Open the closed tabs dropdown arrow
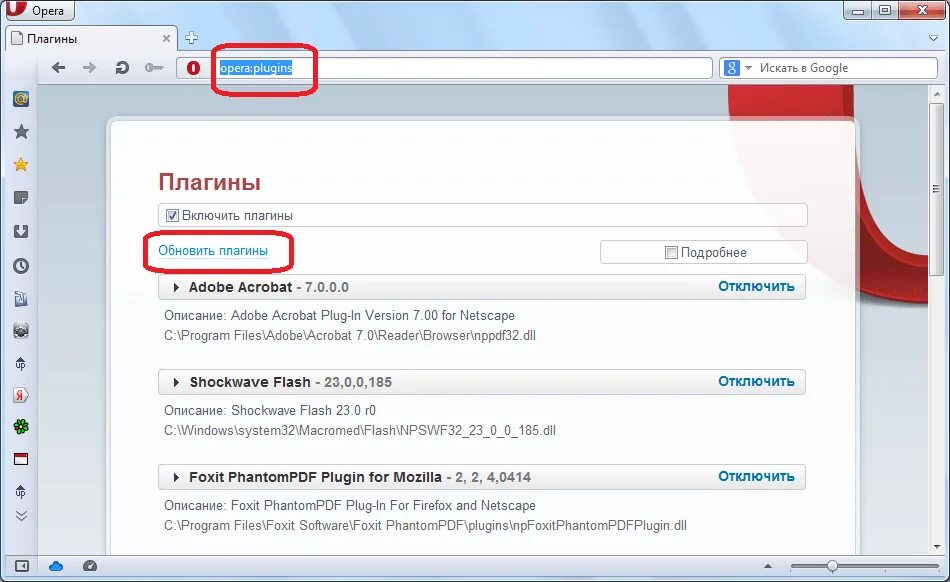 933,38
